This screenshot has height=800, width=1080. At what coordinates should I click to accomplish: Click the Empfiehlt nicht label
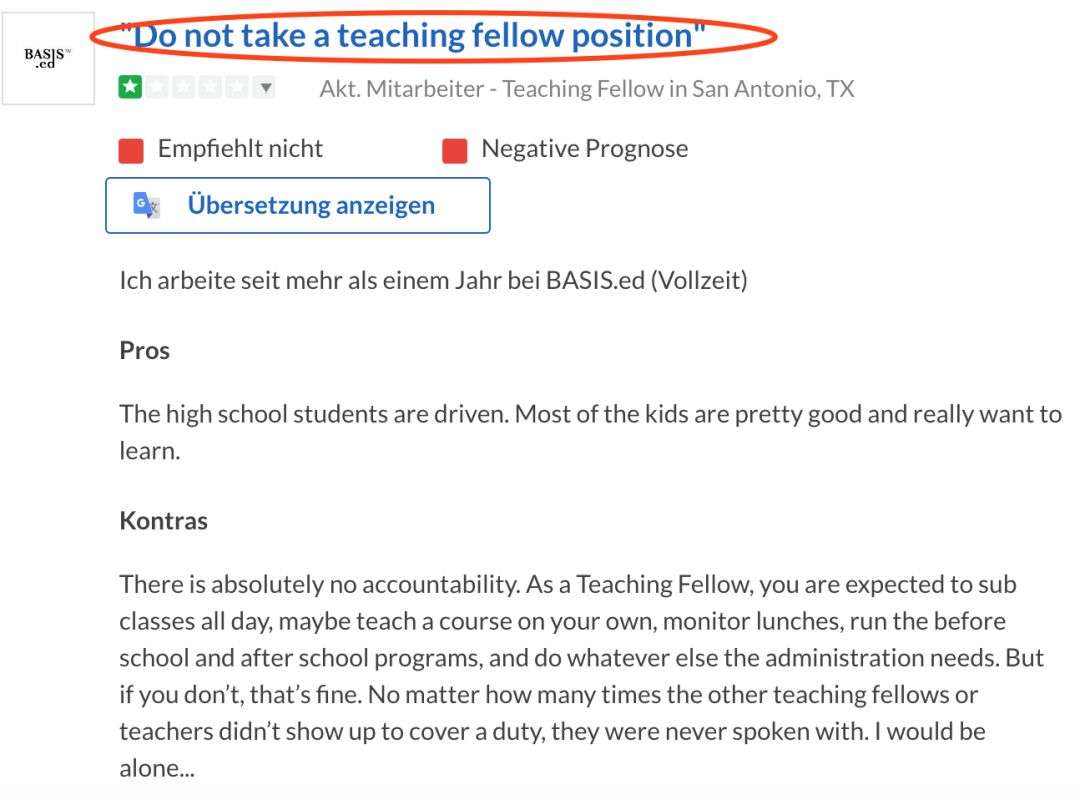tap(240, 149)
